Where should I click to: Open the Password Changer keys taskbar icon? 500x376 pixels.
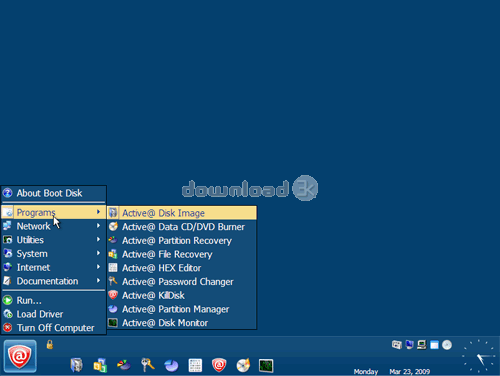click(x=148, y=365)
